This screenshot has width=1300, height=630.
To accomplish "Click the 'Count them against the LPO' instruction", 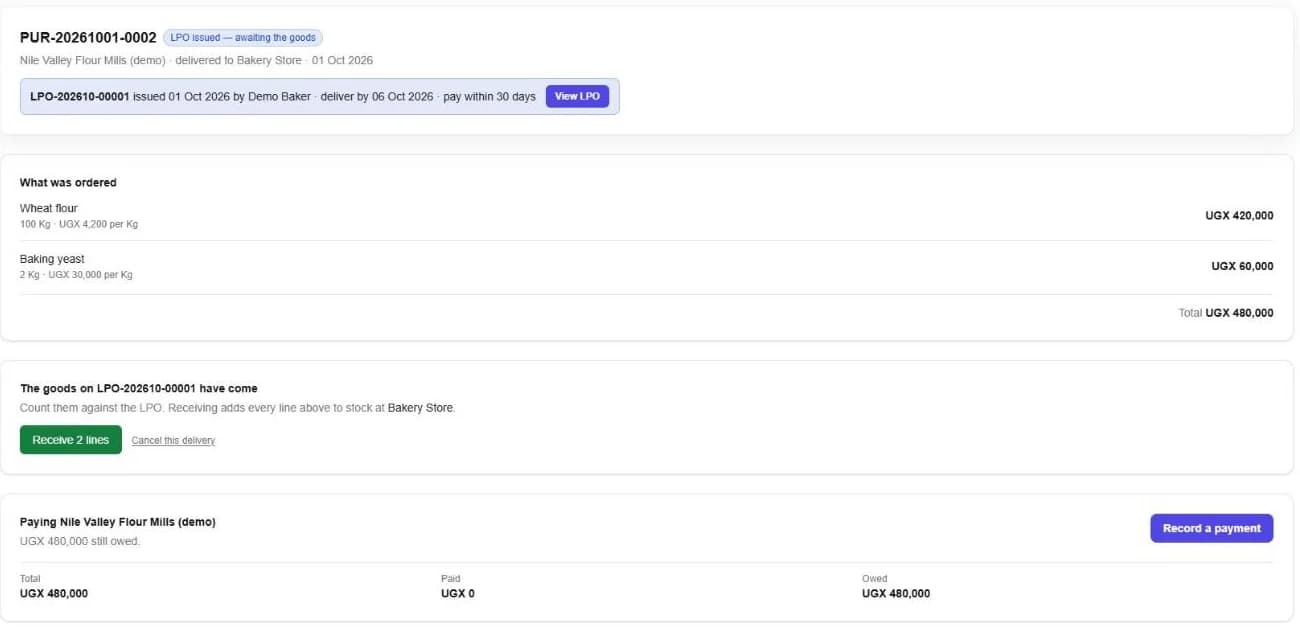I will click(237, 408).
